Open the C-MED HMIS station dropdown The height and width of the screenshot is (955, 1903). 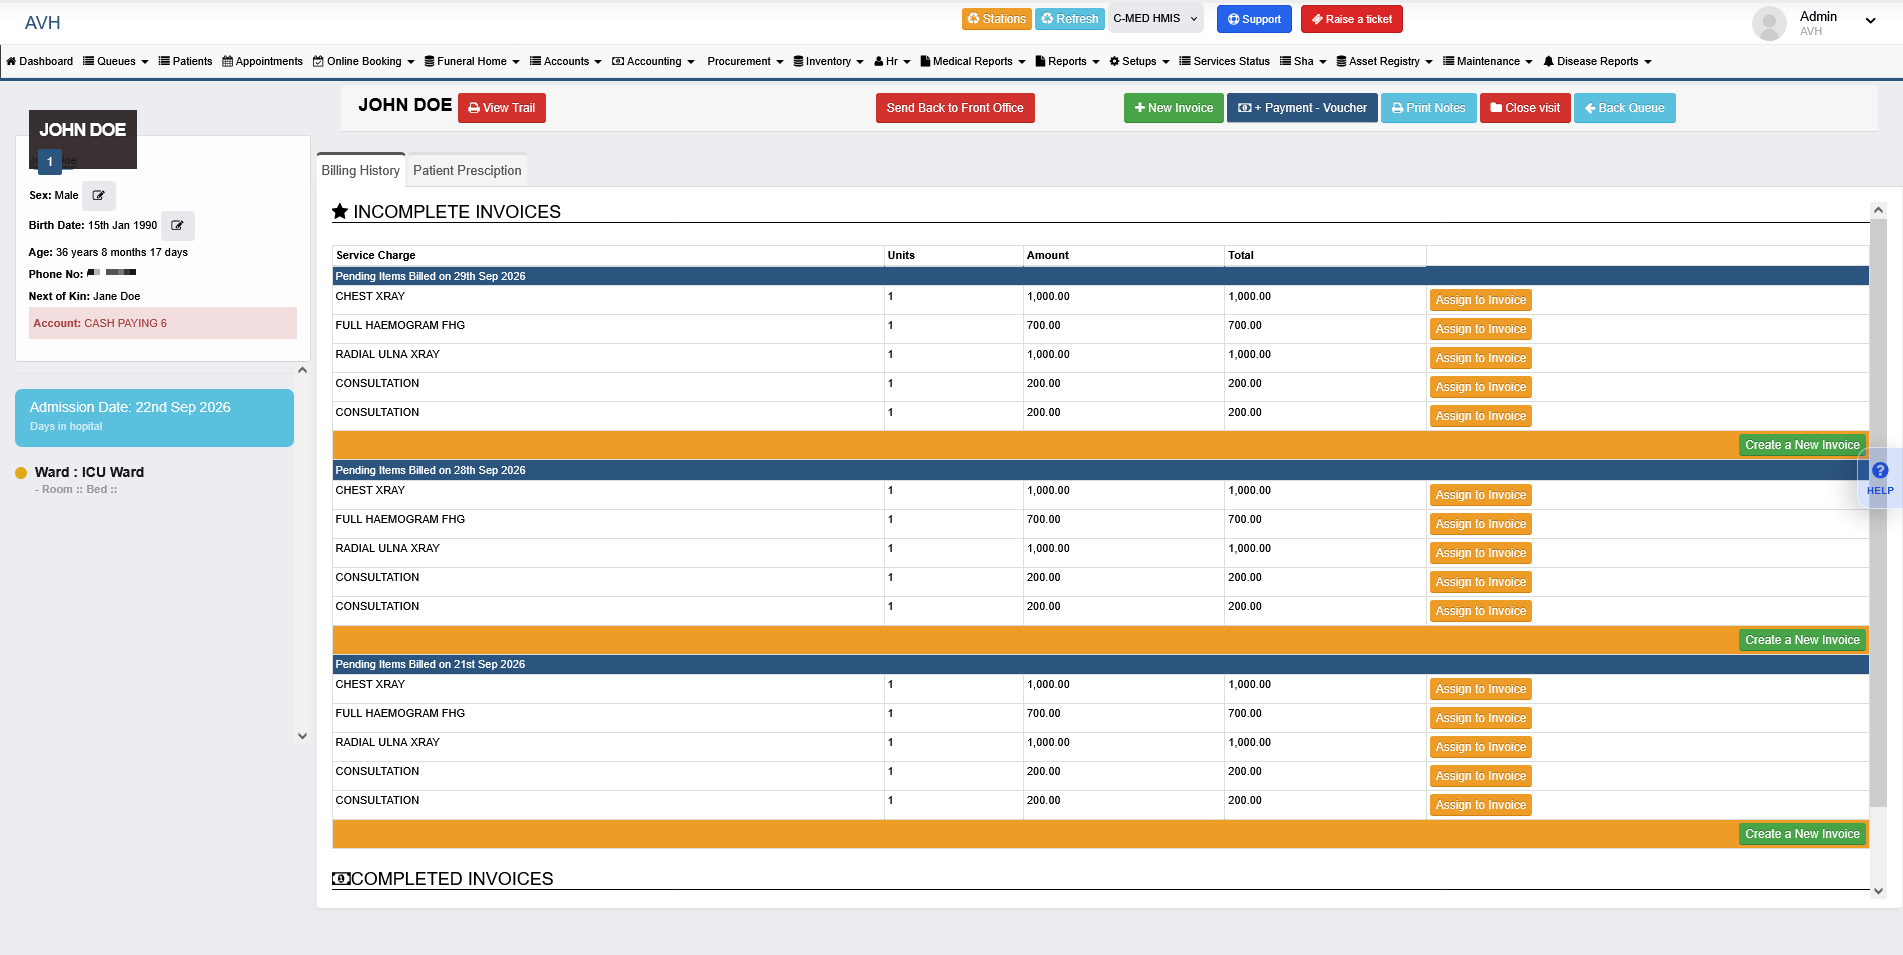pyautogui.click(x=1155, y=19)
